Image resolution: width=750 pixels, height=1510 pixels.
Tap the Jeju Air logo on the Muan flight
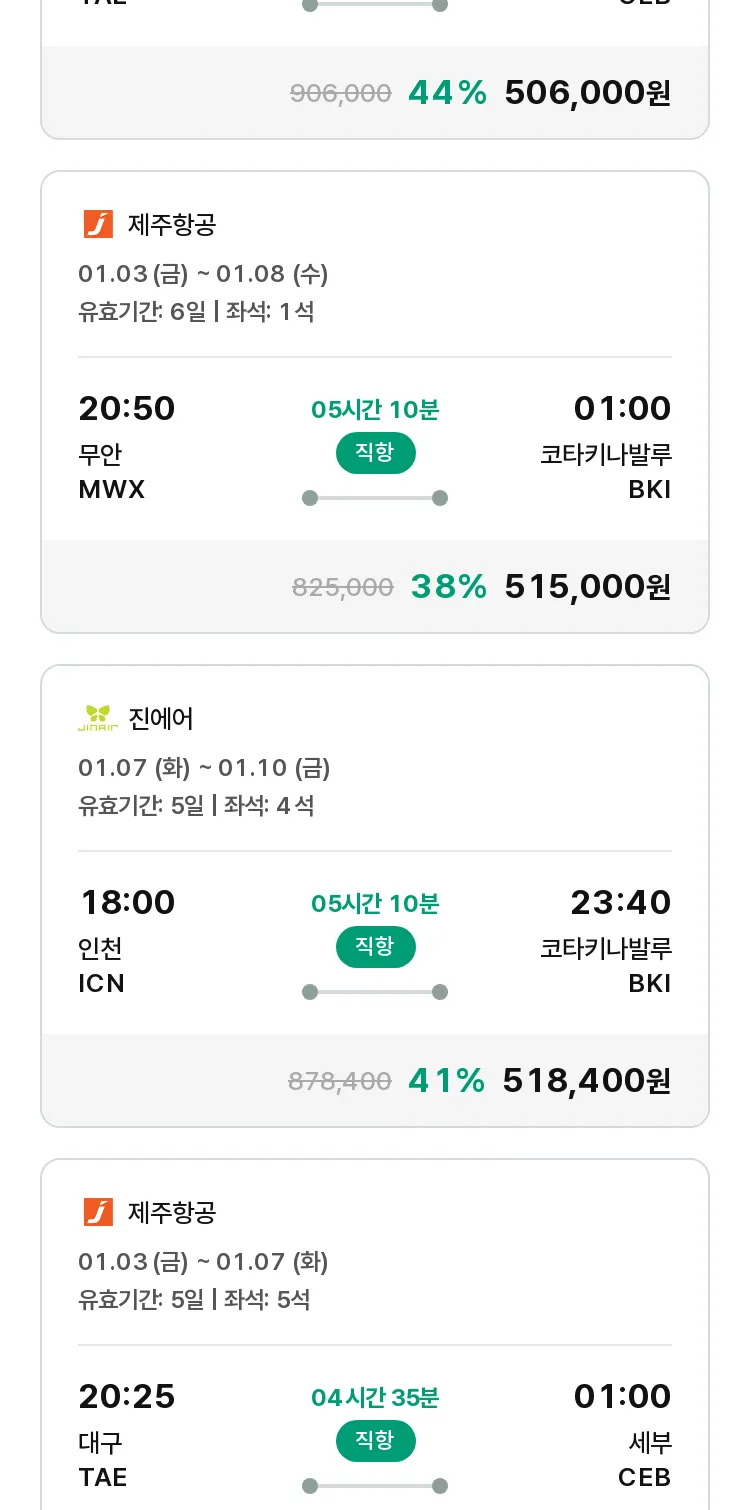pyautogui.click(x=98, y=224)
